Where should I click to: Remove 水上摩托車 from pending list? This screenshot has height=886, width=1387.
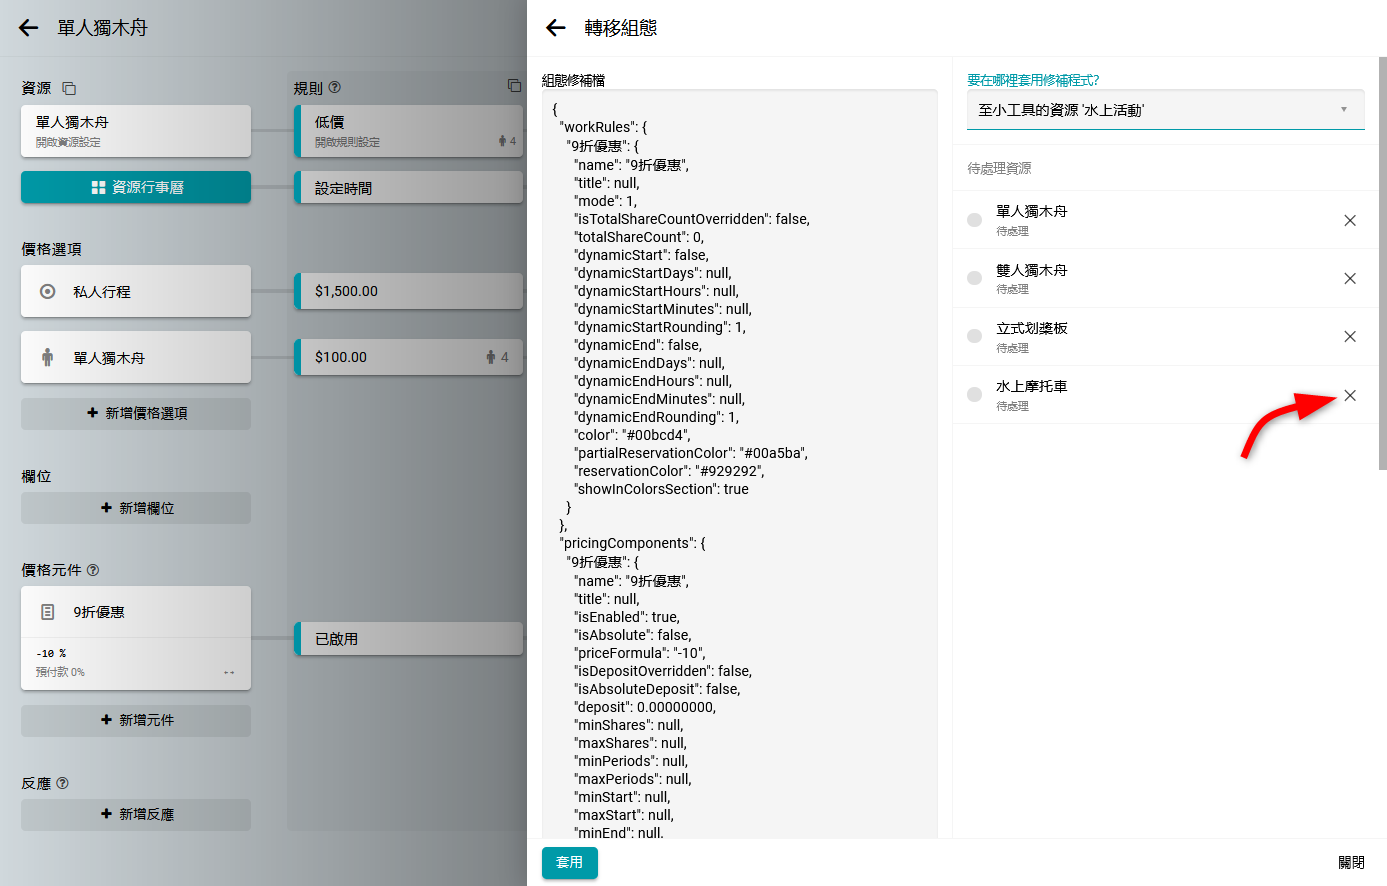tap(1349, 395)
